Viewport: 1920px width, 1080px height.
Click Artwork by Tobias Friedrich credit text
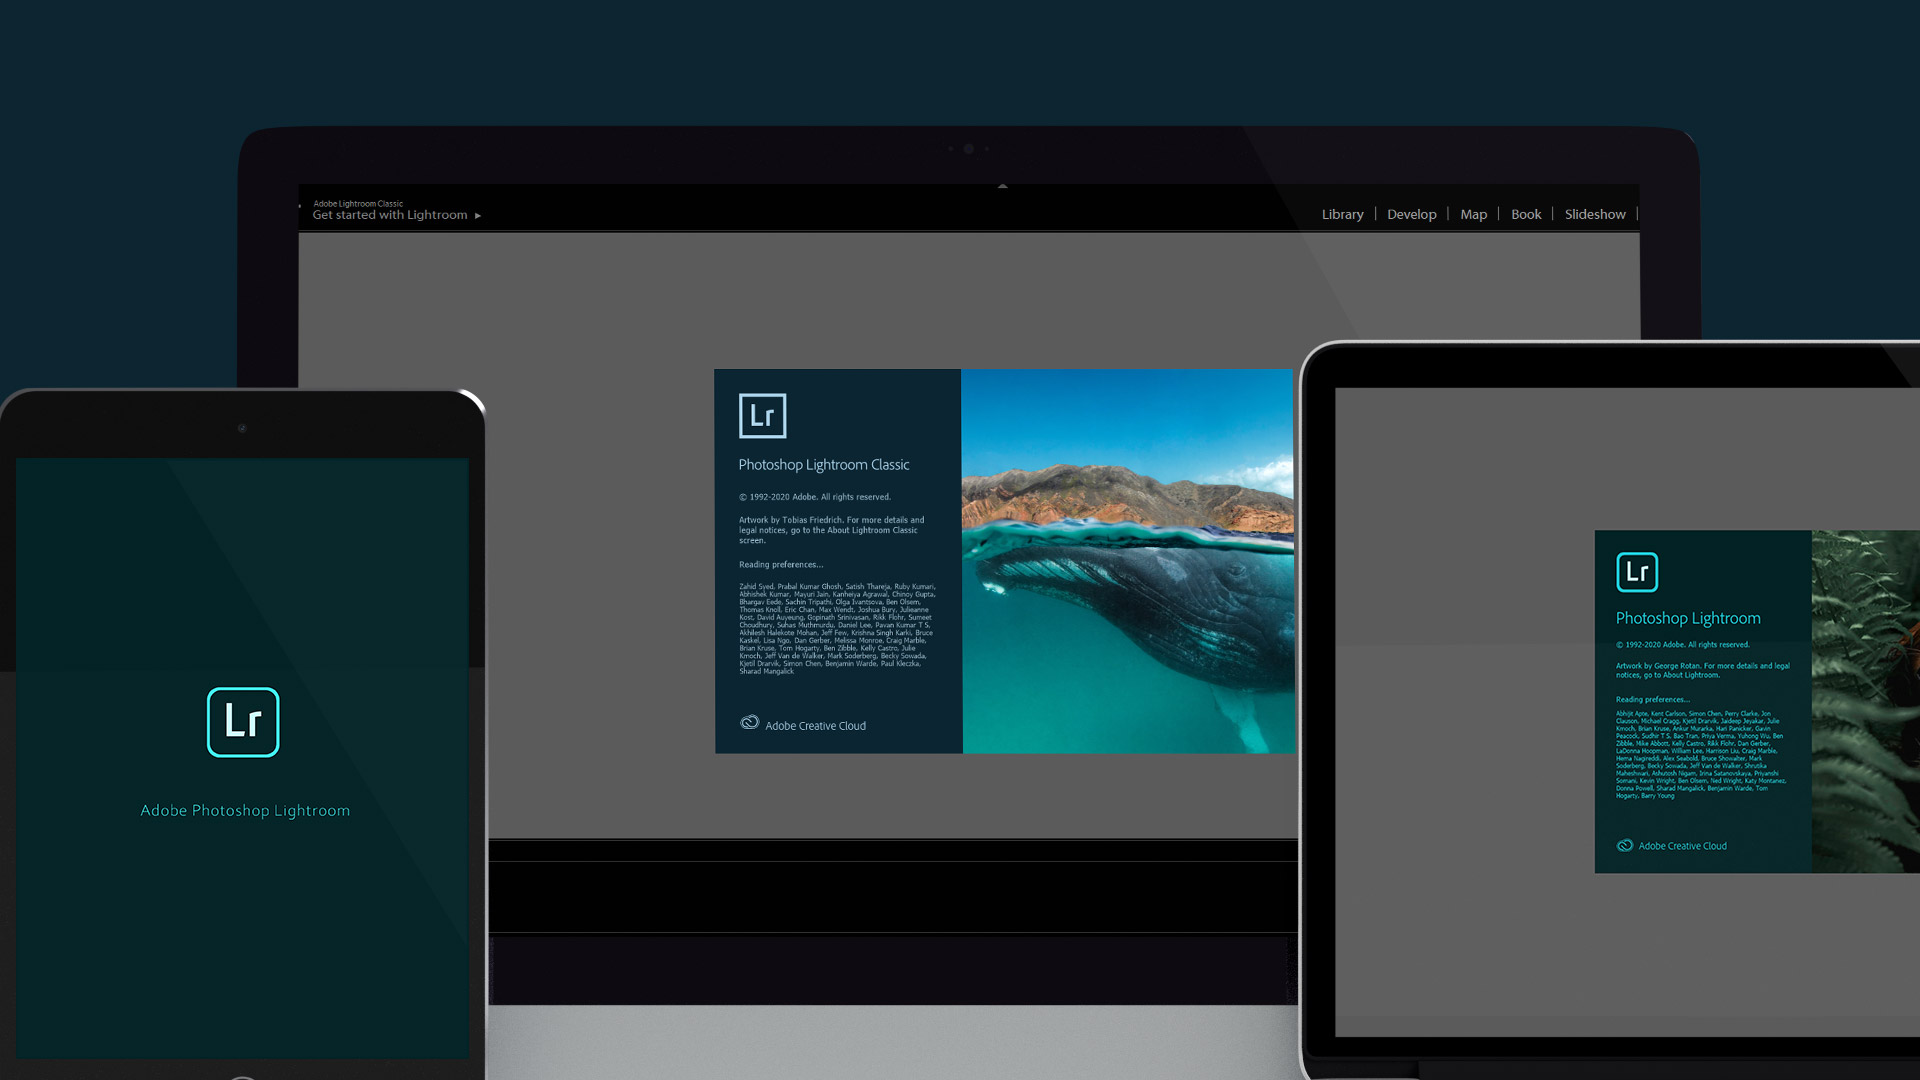(x=831, y=530)
